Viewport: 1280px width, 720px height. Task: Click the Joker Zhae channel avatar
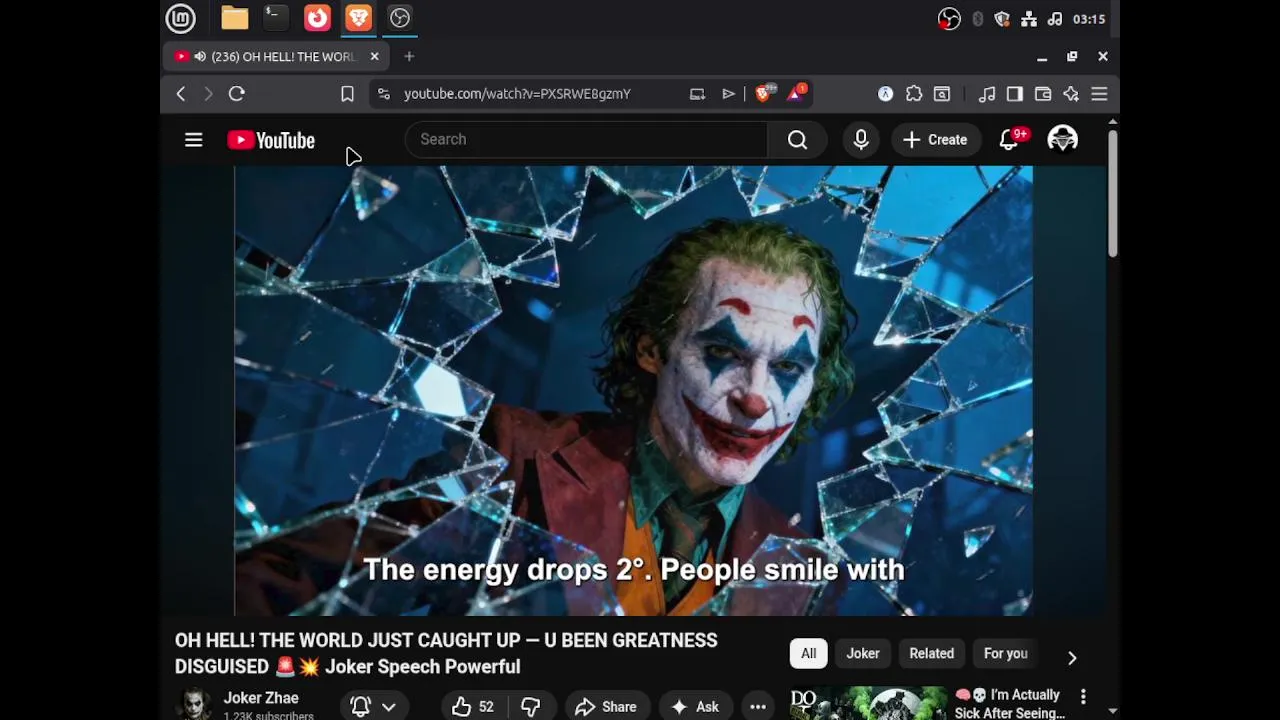click(194, 705)
